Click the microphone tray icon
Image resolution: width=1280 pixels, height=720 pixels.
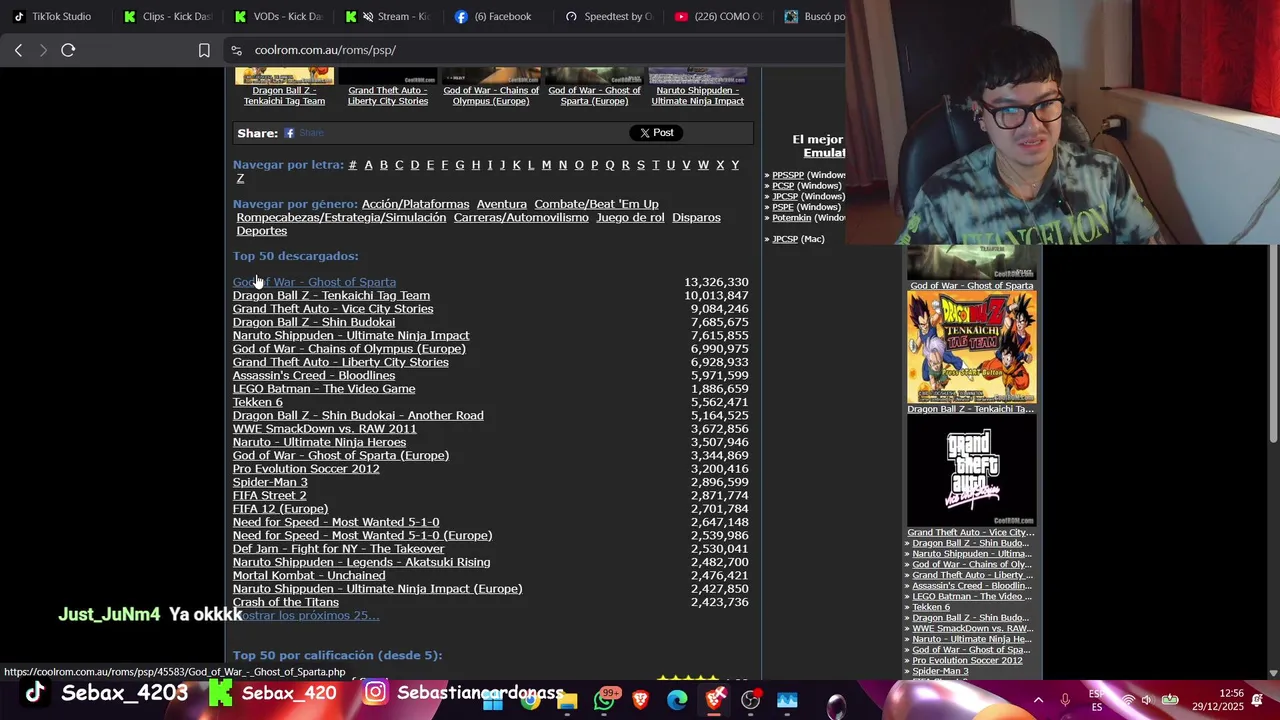pyautogui.click(x=1066, y=700)
